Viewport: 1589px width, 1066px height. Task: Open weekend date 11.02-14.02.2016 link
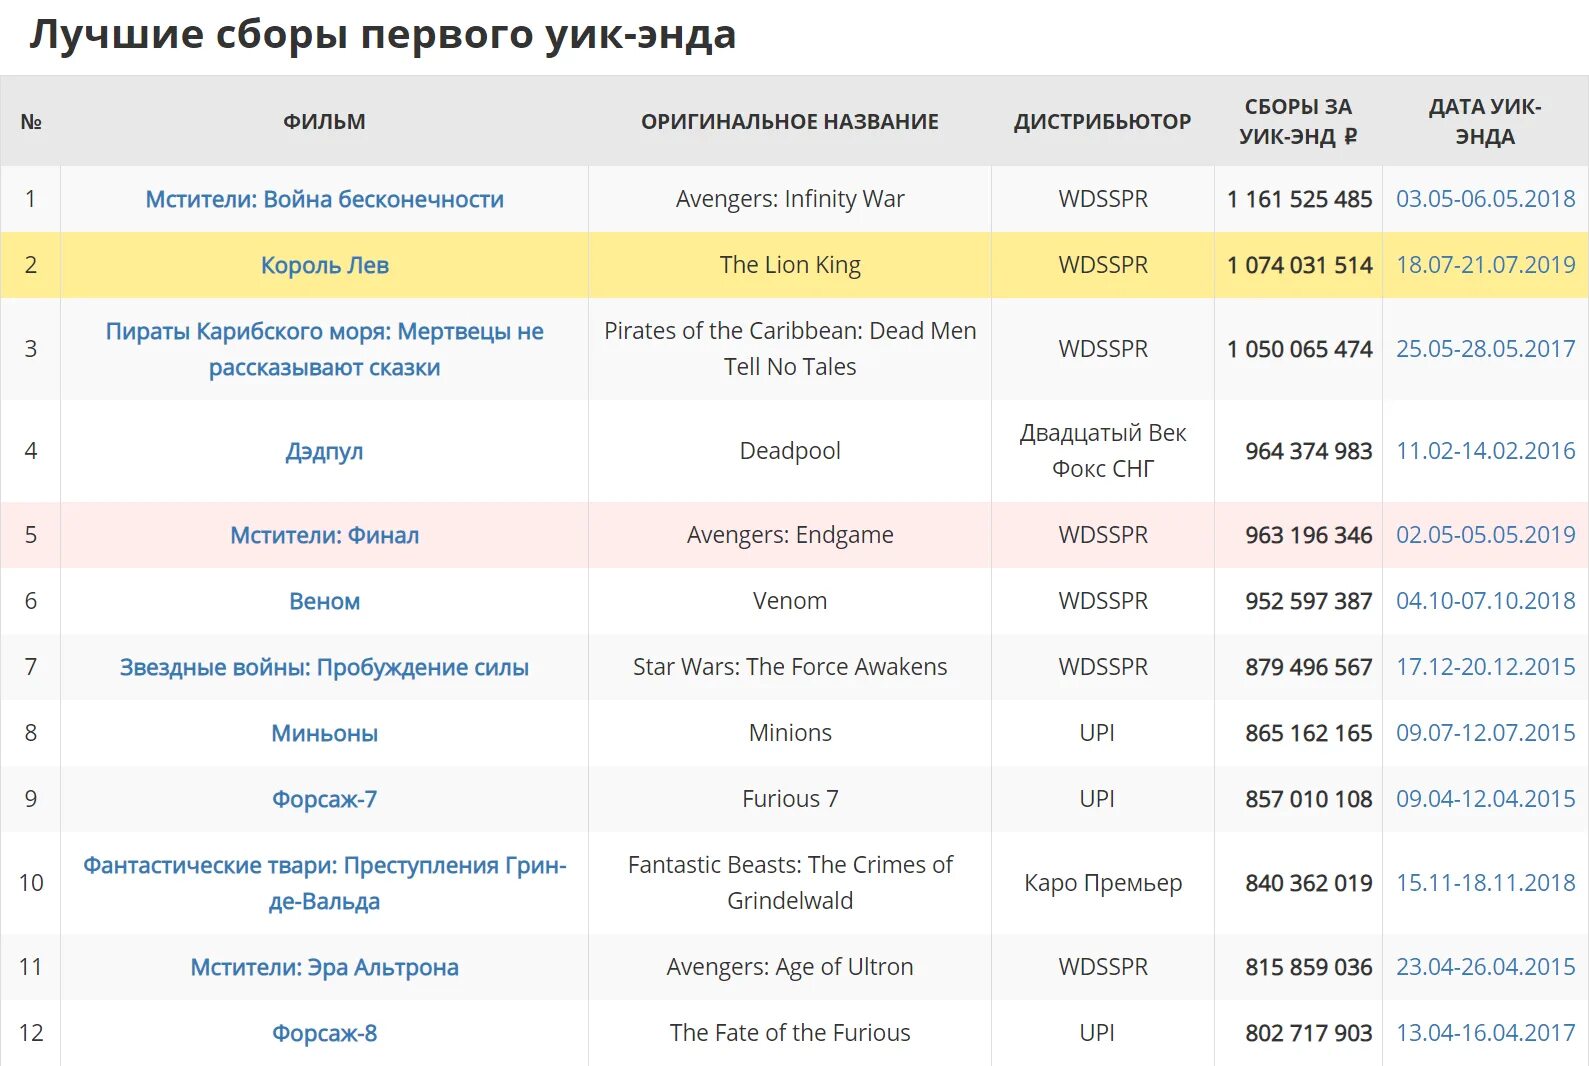pos(1485,451)
